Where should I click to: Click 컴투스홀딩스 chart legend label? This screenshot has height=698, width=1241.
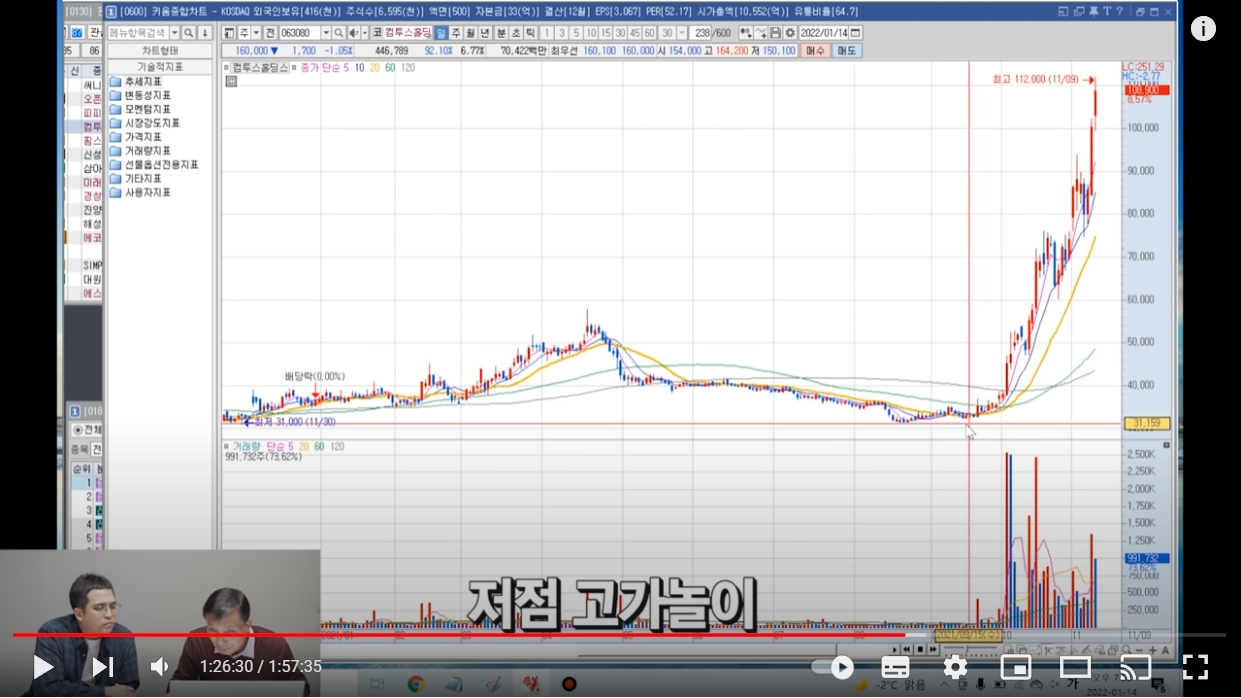click(x=260, y=67)
